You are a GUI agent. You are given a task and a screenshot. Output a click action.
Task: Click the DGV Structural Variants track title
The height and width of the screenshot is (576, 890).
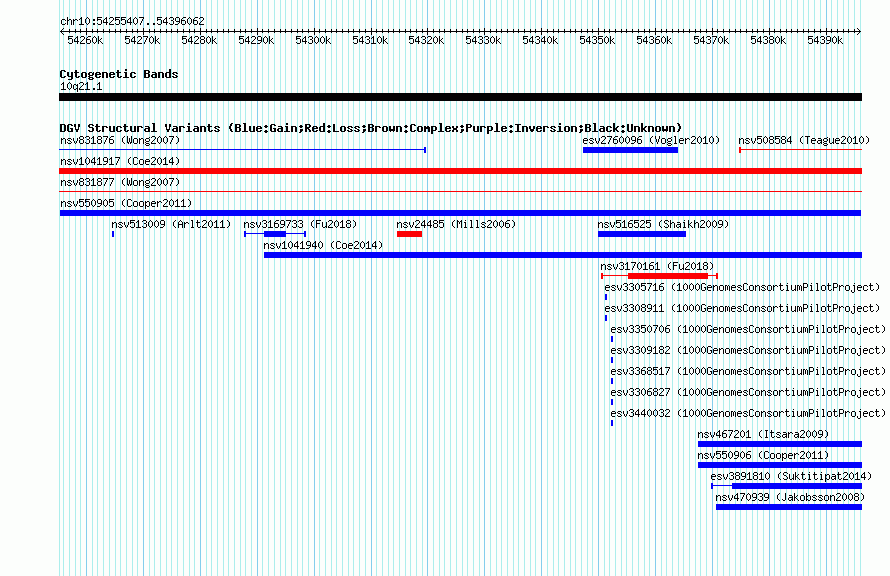click(371, 128)
